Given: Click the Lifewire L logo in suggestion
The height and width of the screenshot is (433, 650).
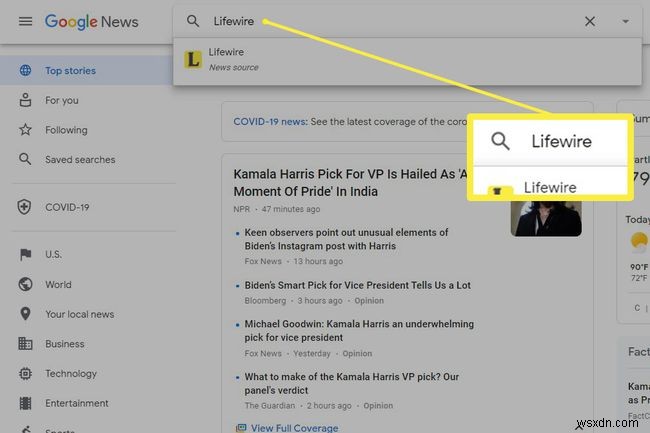Looking at the screenshot, I should 193,60.
